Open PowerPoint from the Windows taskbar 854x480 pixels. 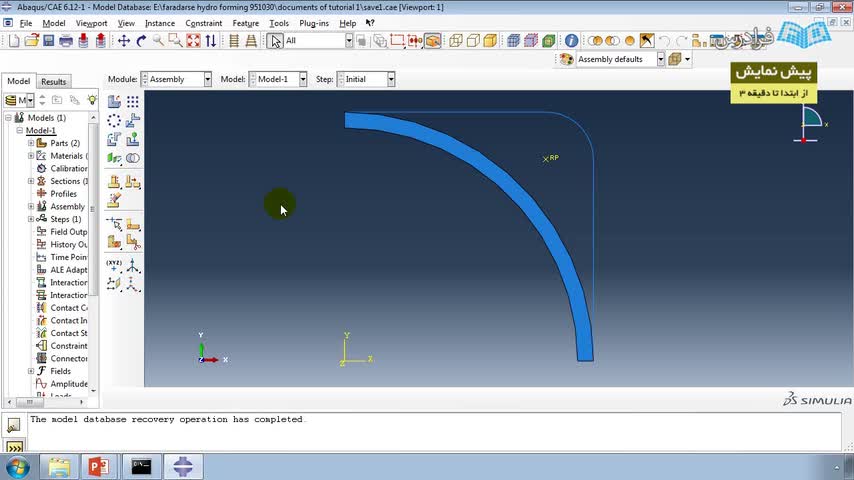(x=98, y=466)
